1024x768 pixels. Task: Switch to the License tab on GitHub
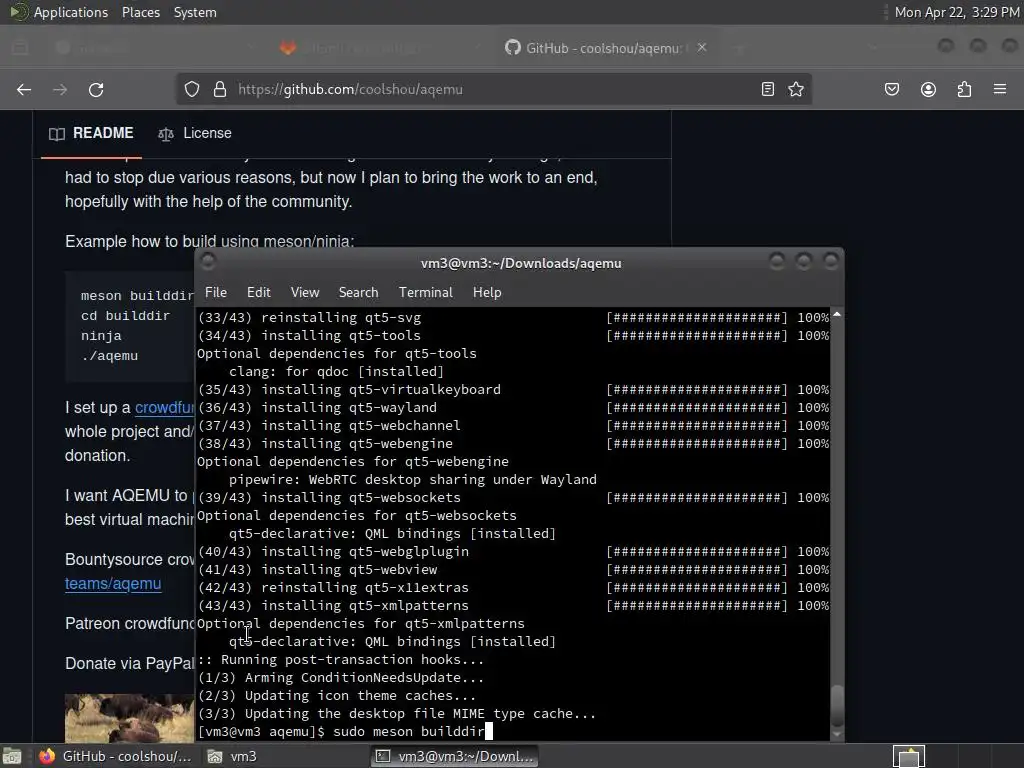coord(195,133)
